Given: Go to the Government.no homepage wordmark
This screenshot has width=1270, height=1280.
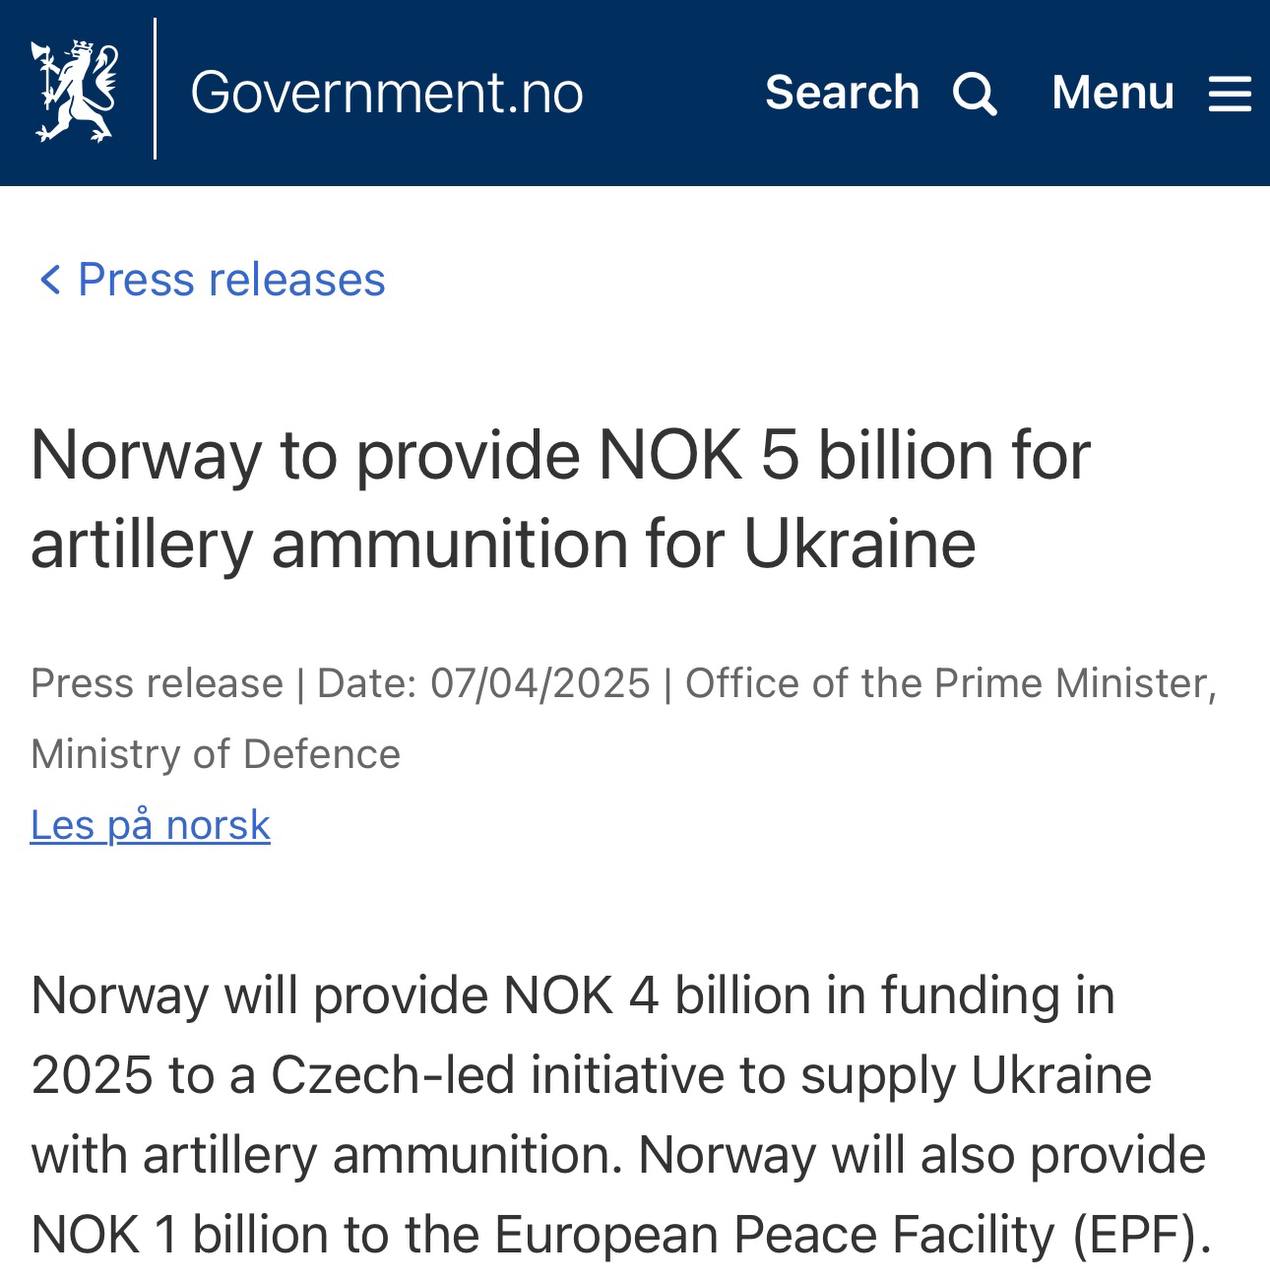Looking at the screenshot, I should (386, 93).
